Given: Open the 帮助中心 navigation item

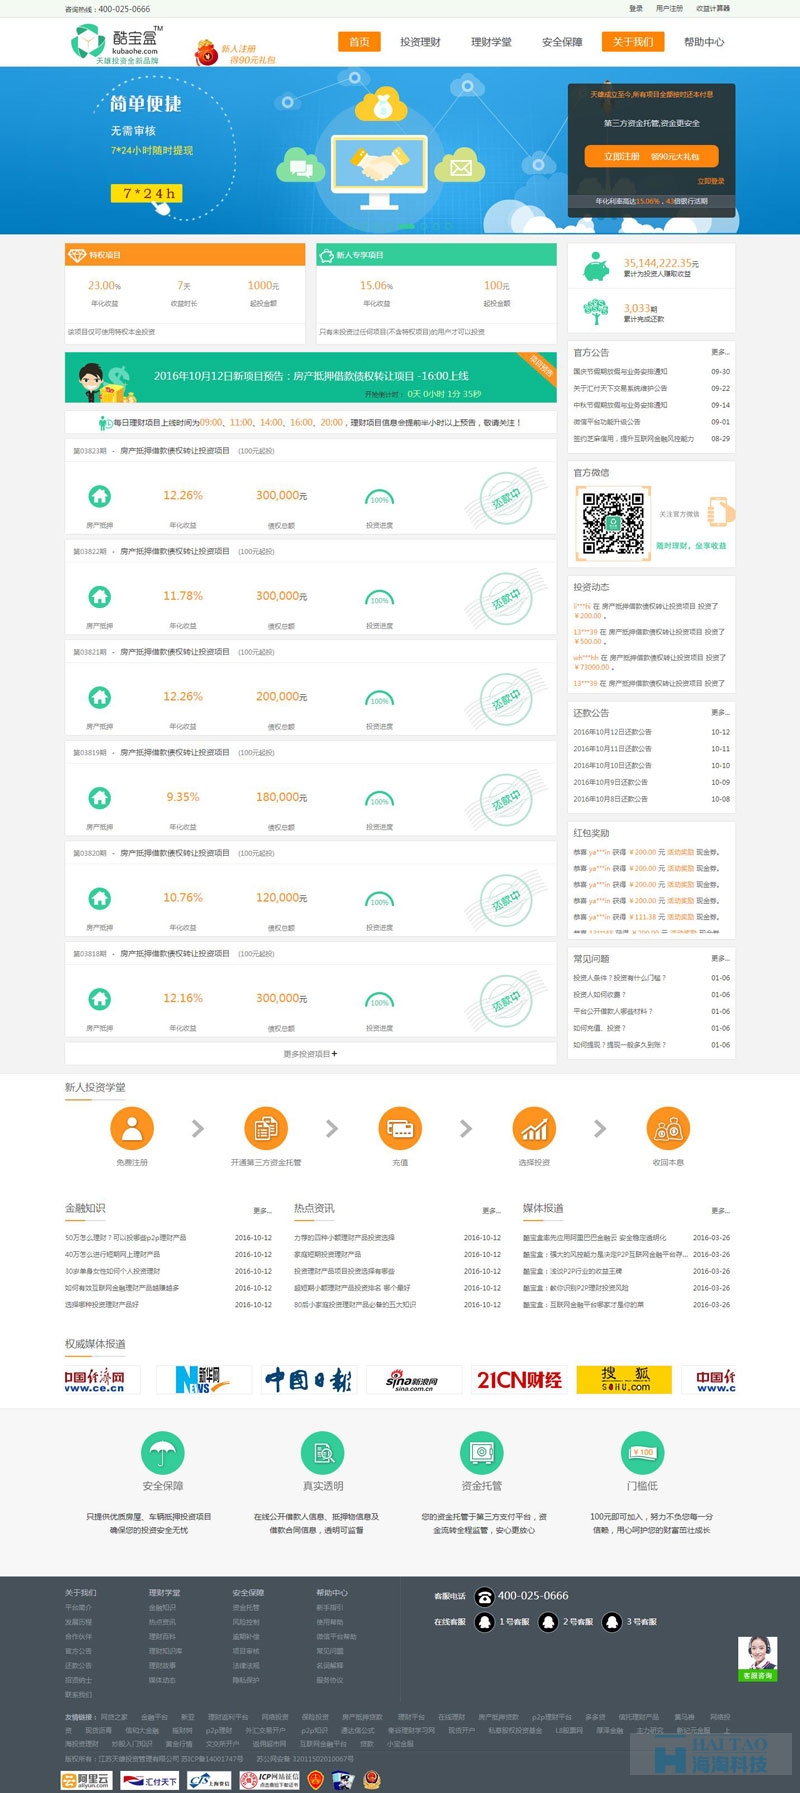Looking at the screenshot, I should pyautogui.click(x=704, y=42).
